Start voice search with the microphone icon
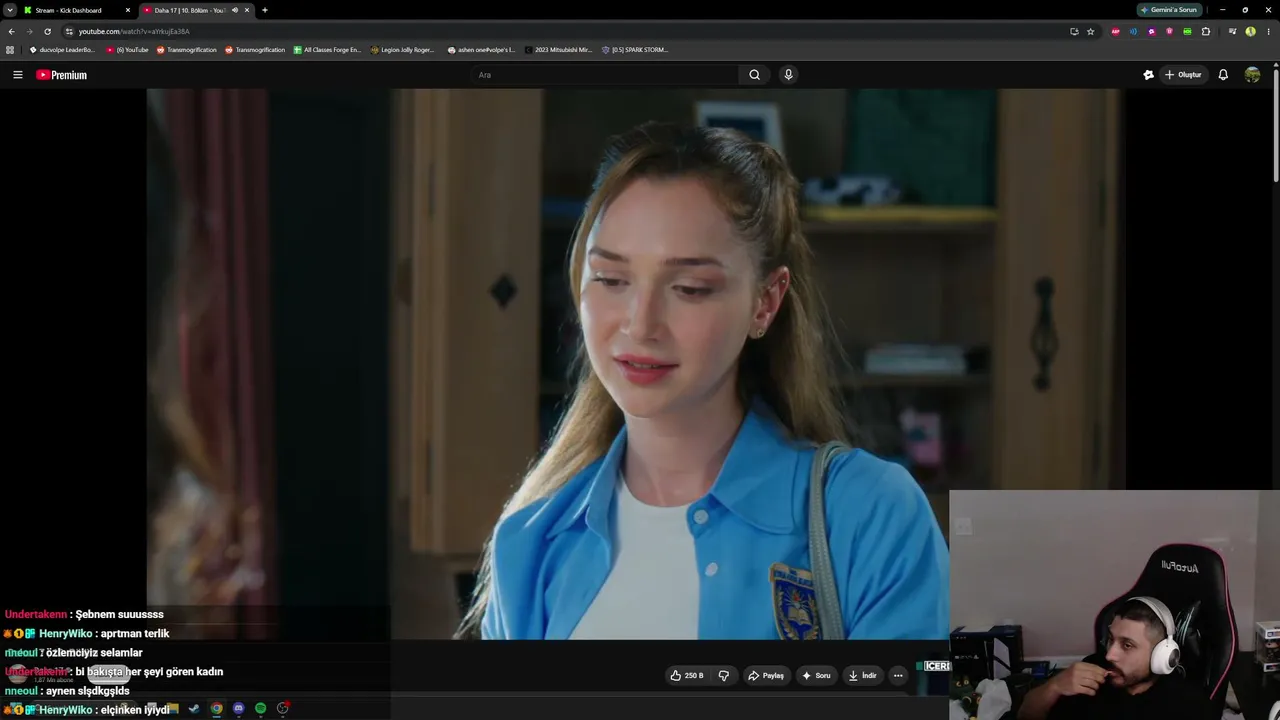Image resolution: width=1280 pixels, height=720 pixels. click(788, 75)
